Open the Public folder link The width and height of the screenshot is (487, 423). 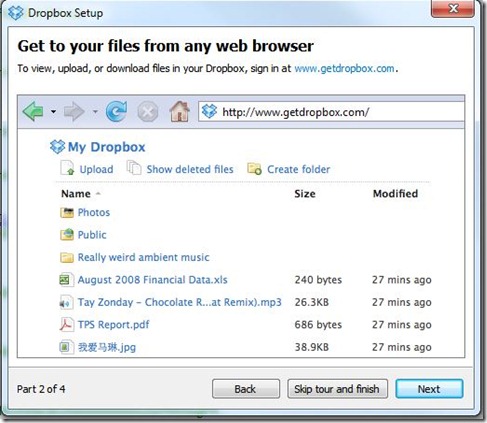92,235
